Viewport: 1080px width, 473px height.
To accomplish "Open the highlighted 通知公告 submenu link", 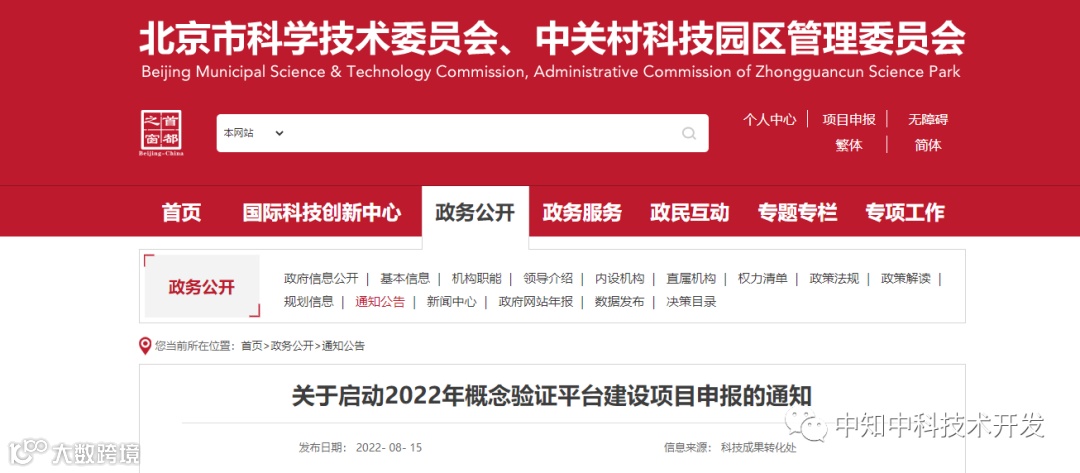I will (380, 302).
